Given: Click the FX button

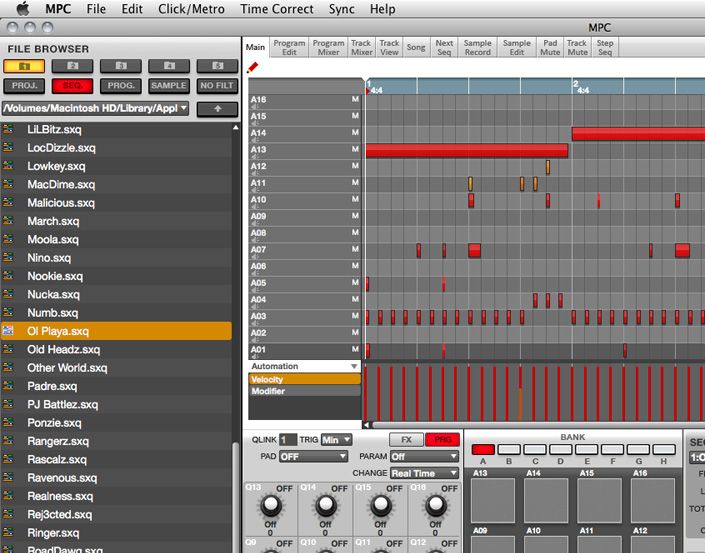Looking at the screenshot, I should 406,440.
